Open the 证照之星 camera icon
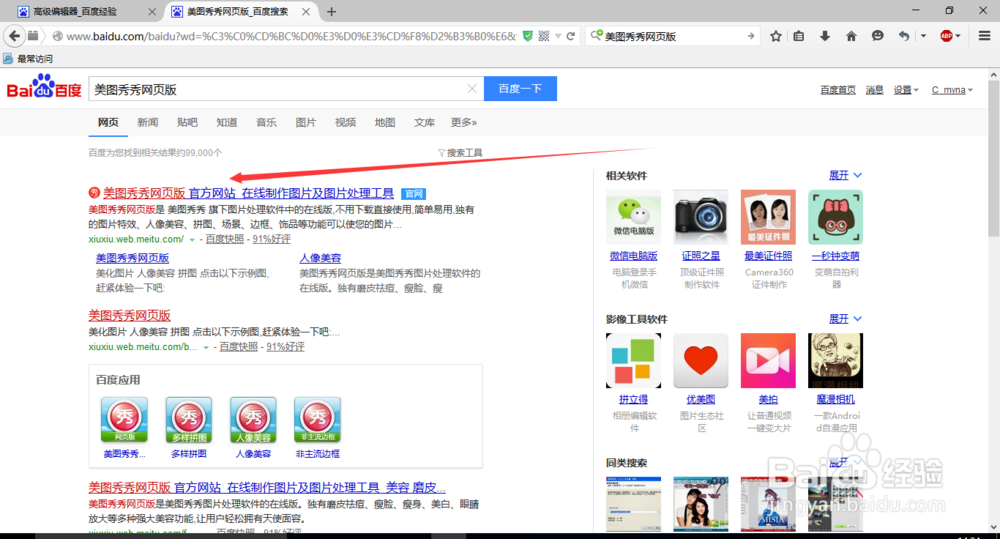 pos(701,217)
